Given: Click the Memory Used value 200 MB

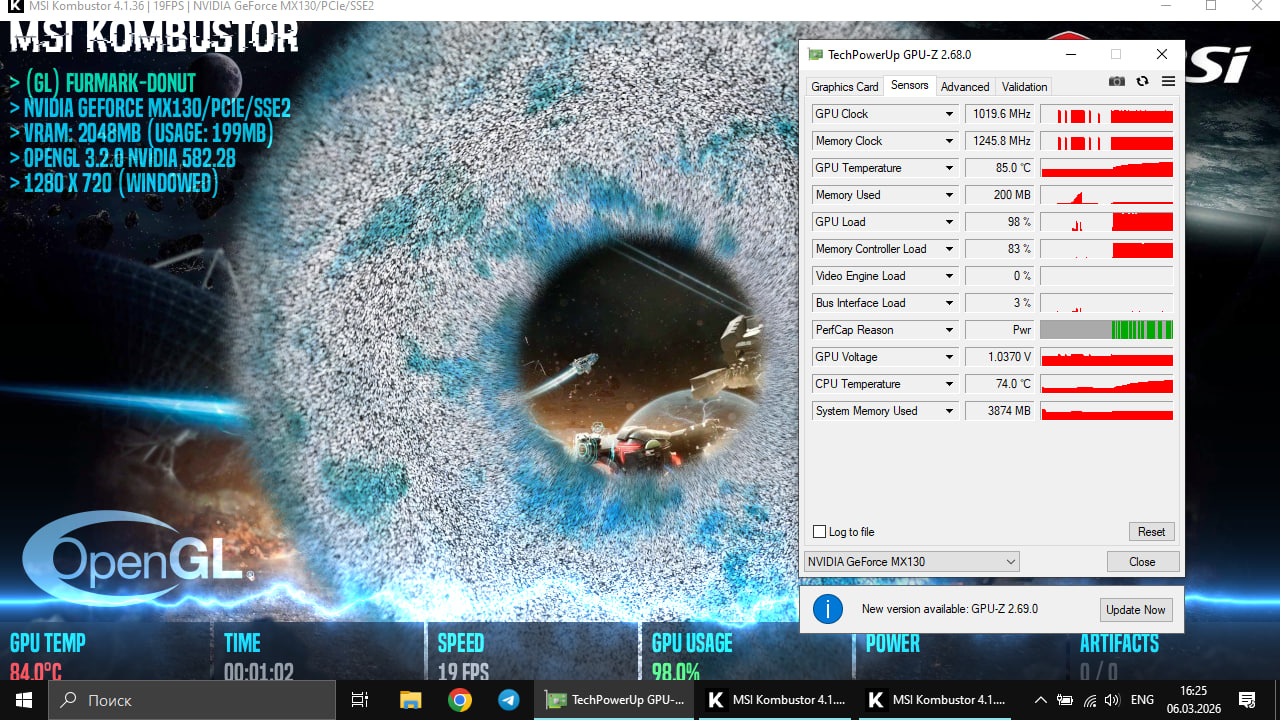Looking at the screenshot, I should (x=999, y=195).
